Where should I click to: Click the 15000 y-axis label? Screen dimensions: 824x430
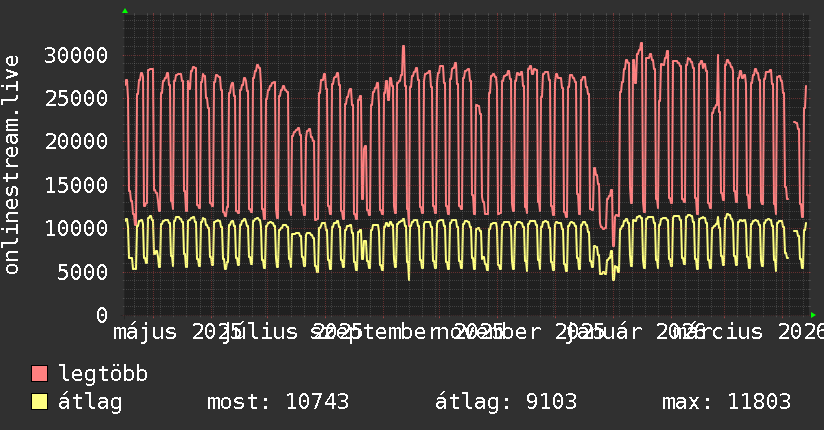tap(76, 185)
